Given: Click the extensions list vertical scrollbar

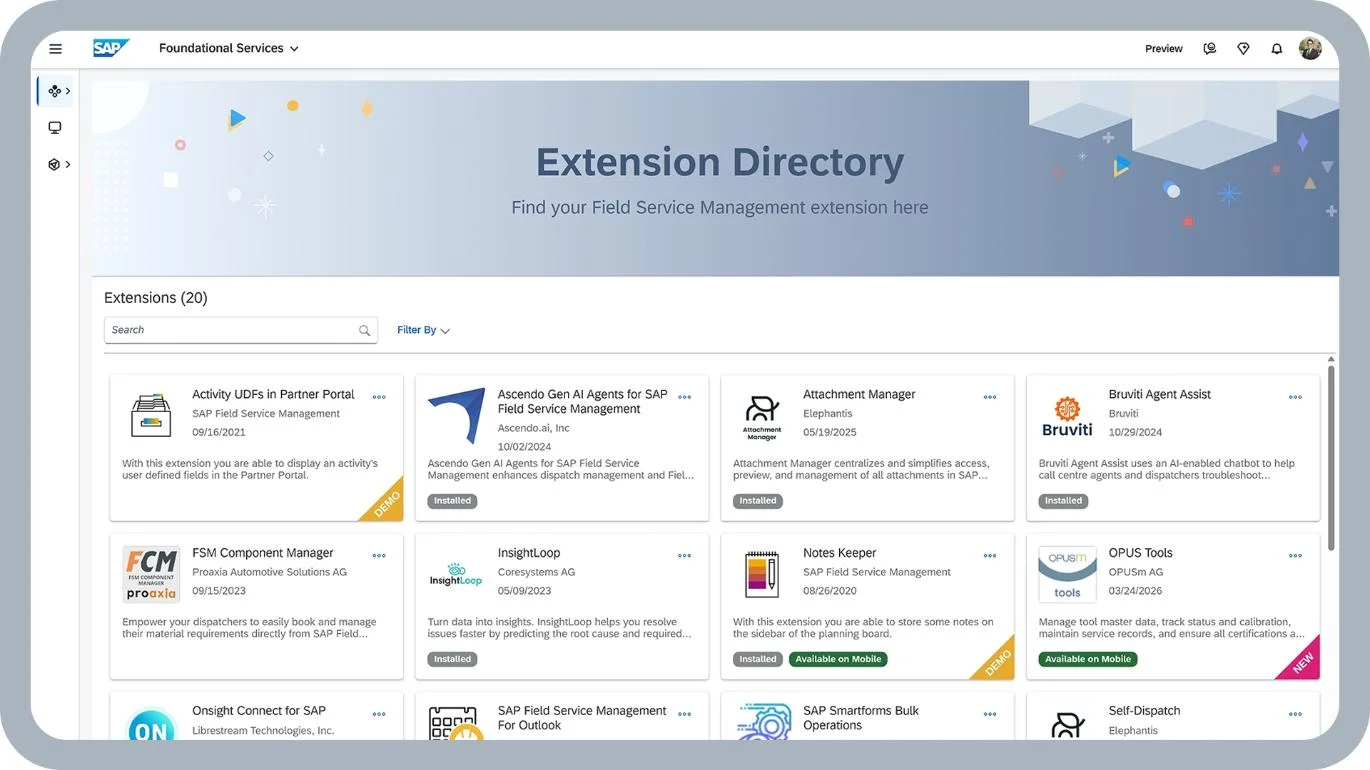Looking at the screenshot, I should 1331,458.
